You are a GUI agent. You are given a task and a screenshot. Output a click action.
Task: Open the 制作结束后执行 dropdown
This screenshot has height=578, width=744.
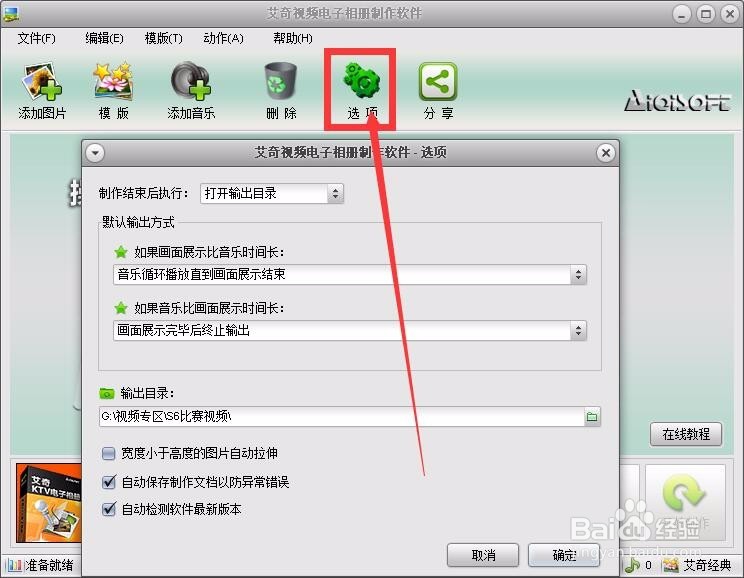272,193
